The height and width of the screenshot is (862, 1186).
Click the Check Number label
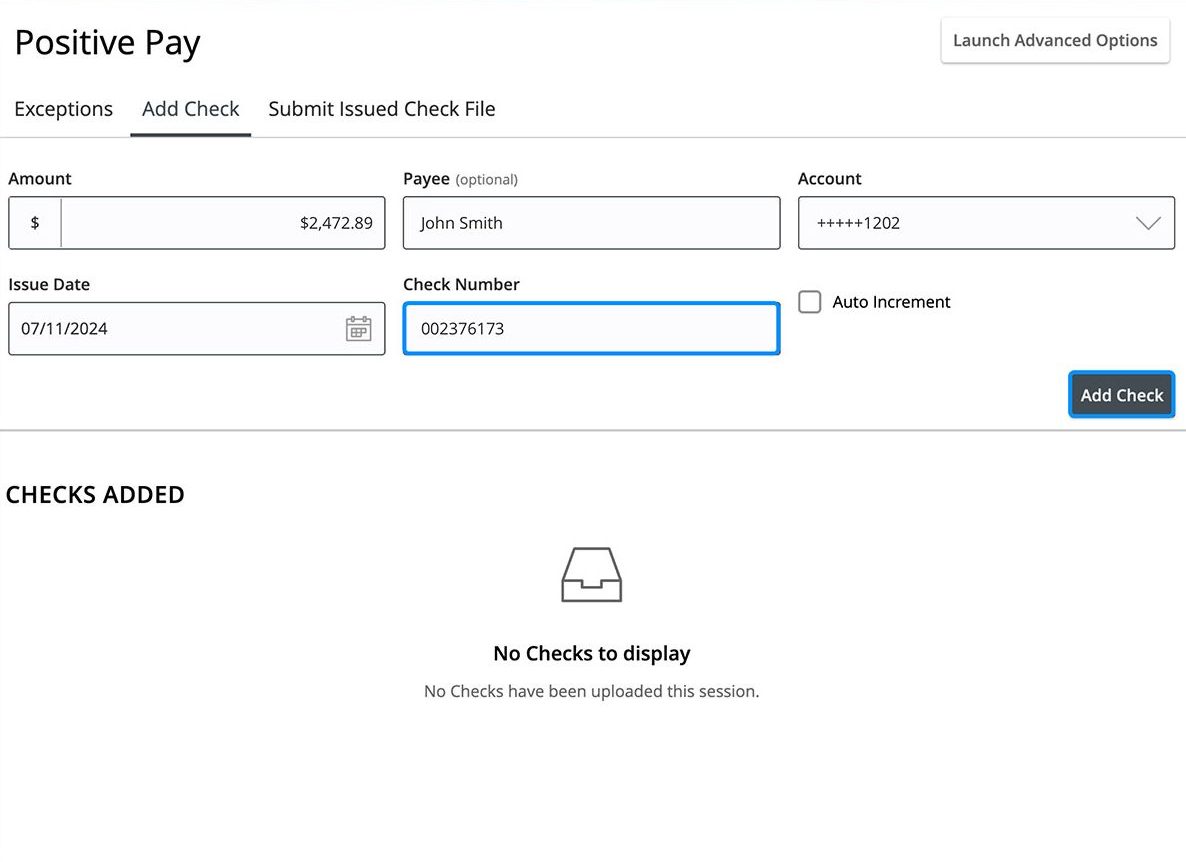pos(461,284)
